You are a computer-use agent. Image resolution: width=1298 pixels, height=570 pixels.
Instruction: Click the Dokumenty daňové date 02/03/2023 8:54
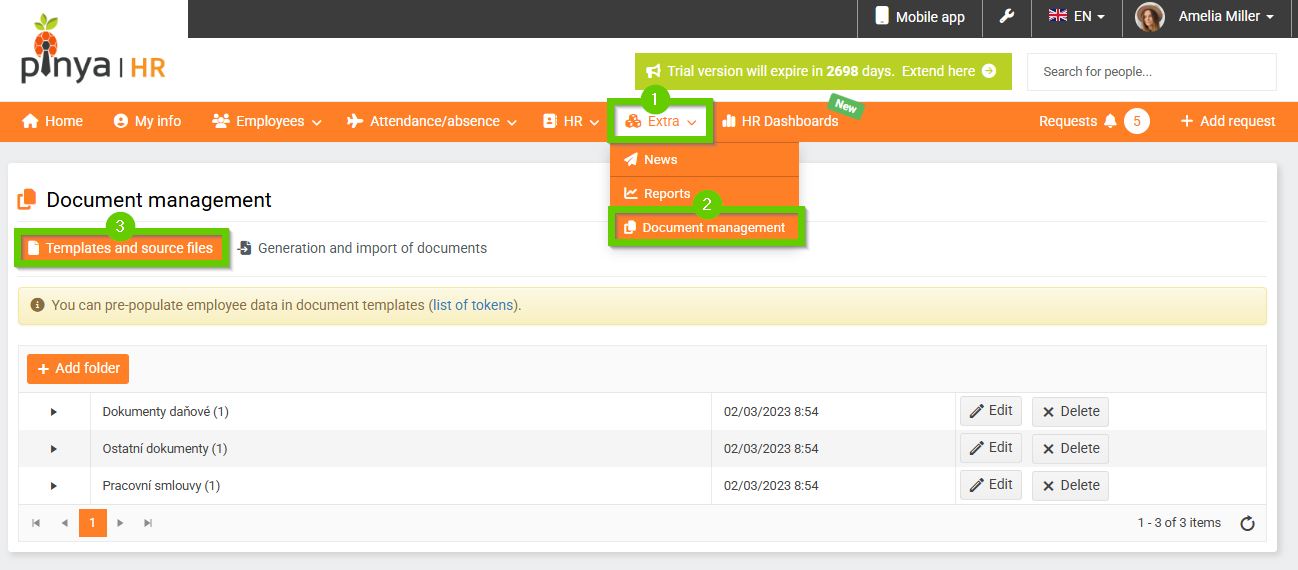coord(771,412)
